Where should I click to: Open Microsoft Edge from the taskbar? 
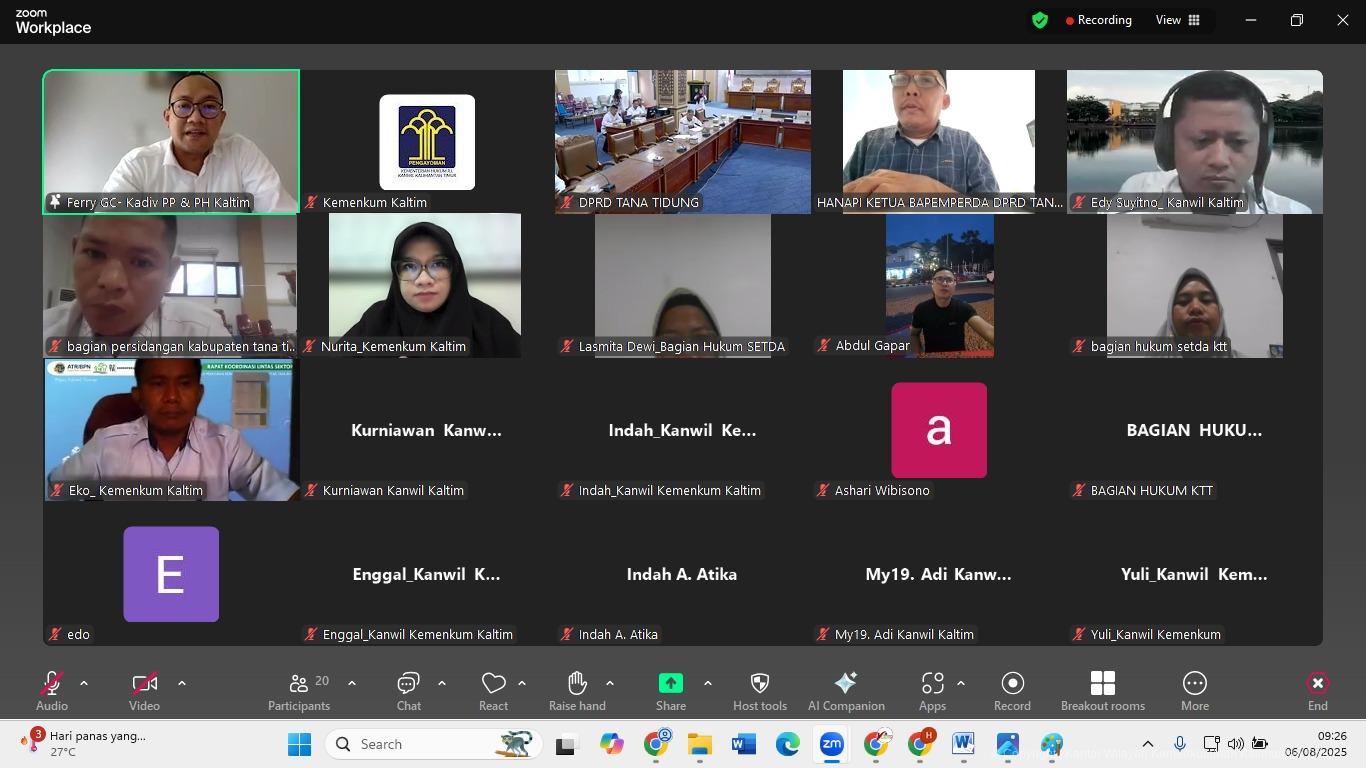(x=787, y=744)
